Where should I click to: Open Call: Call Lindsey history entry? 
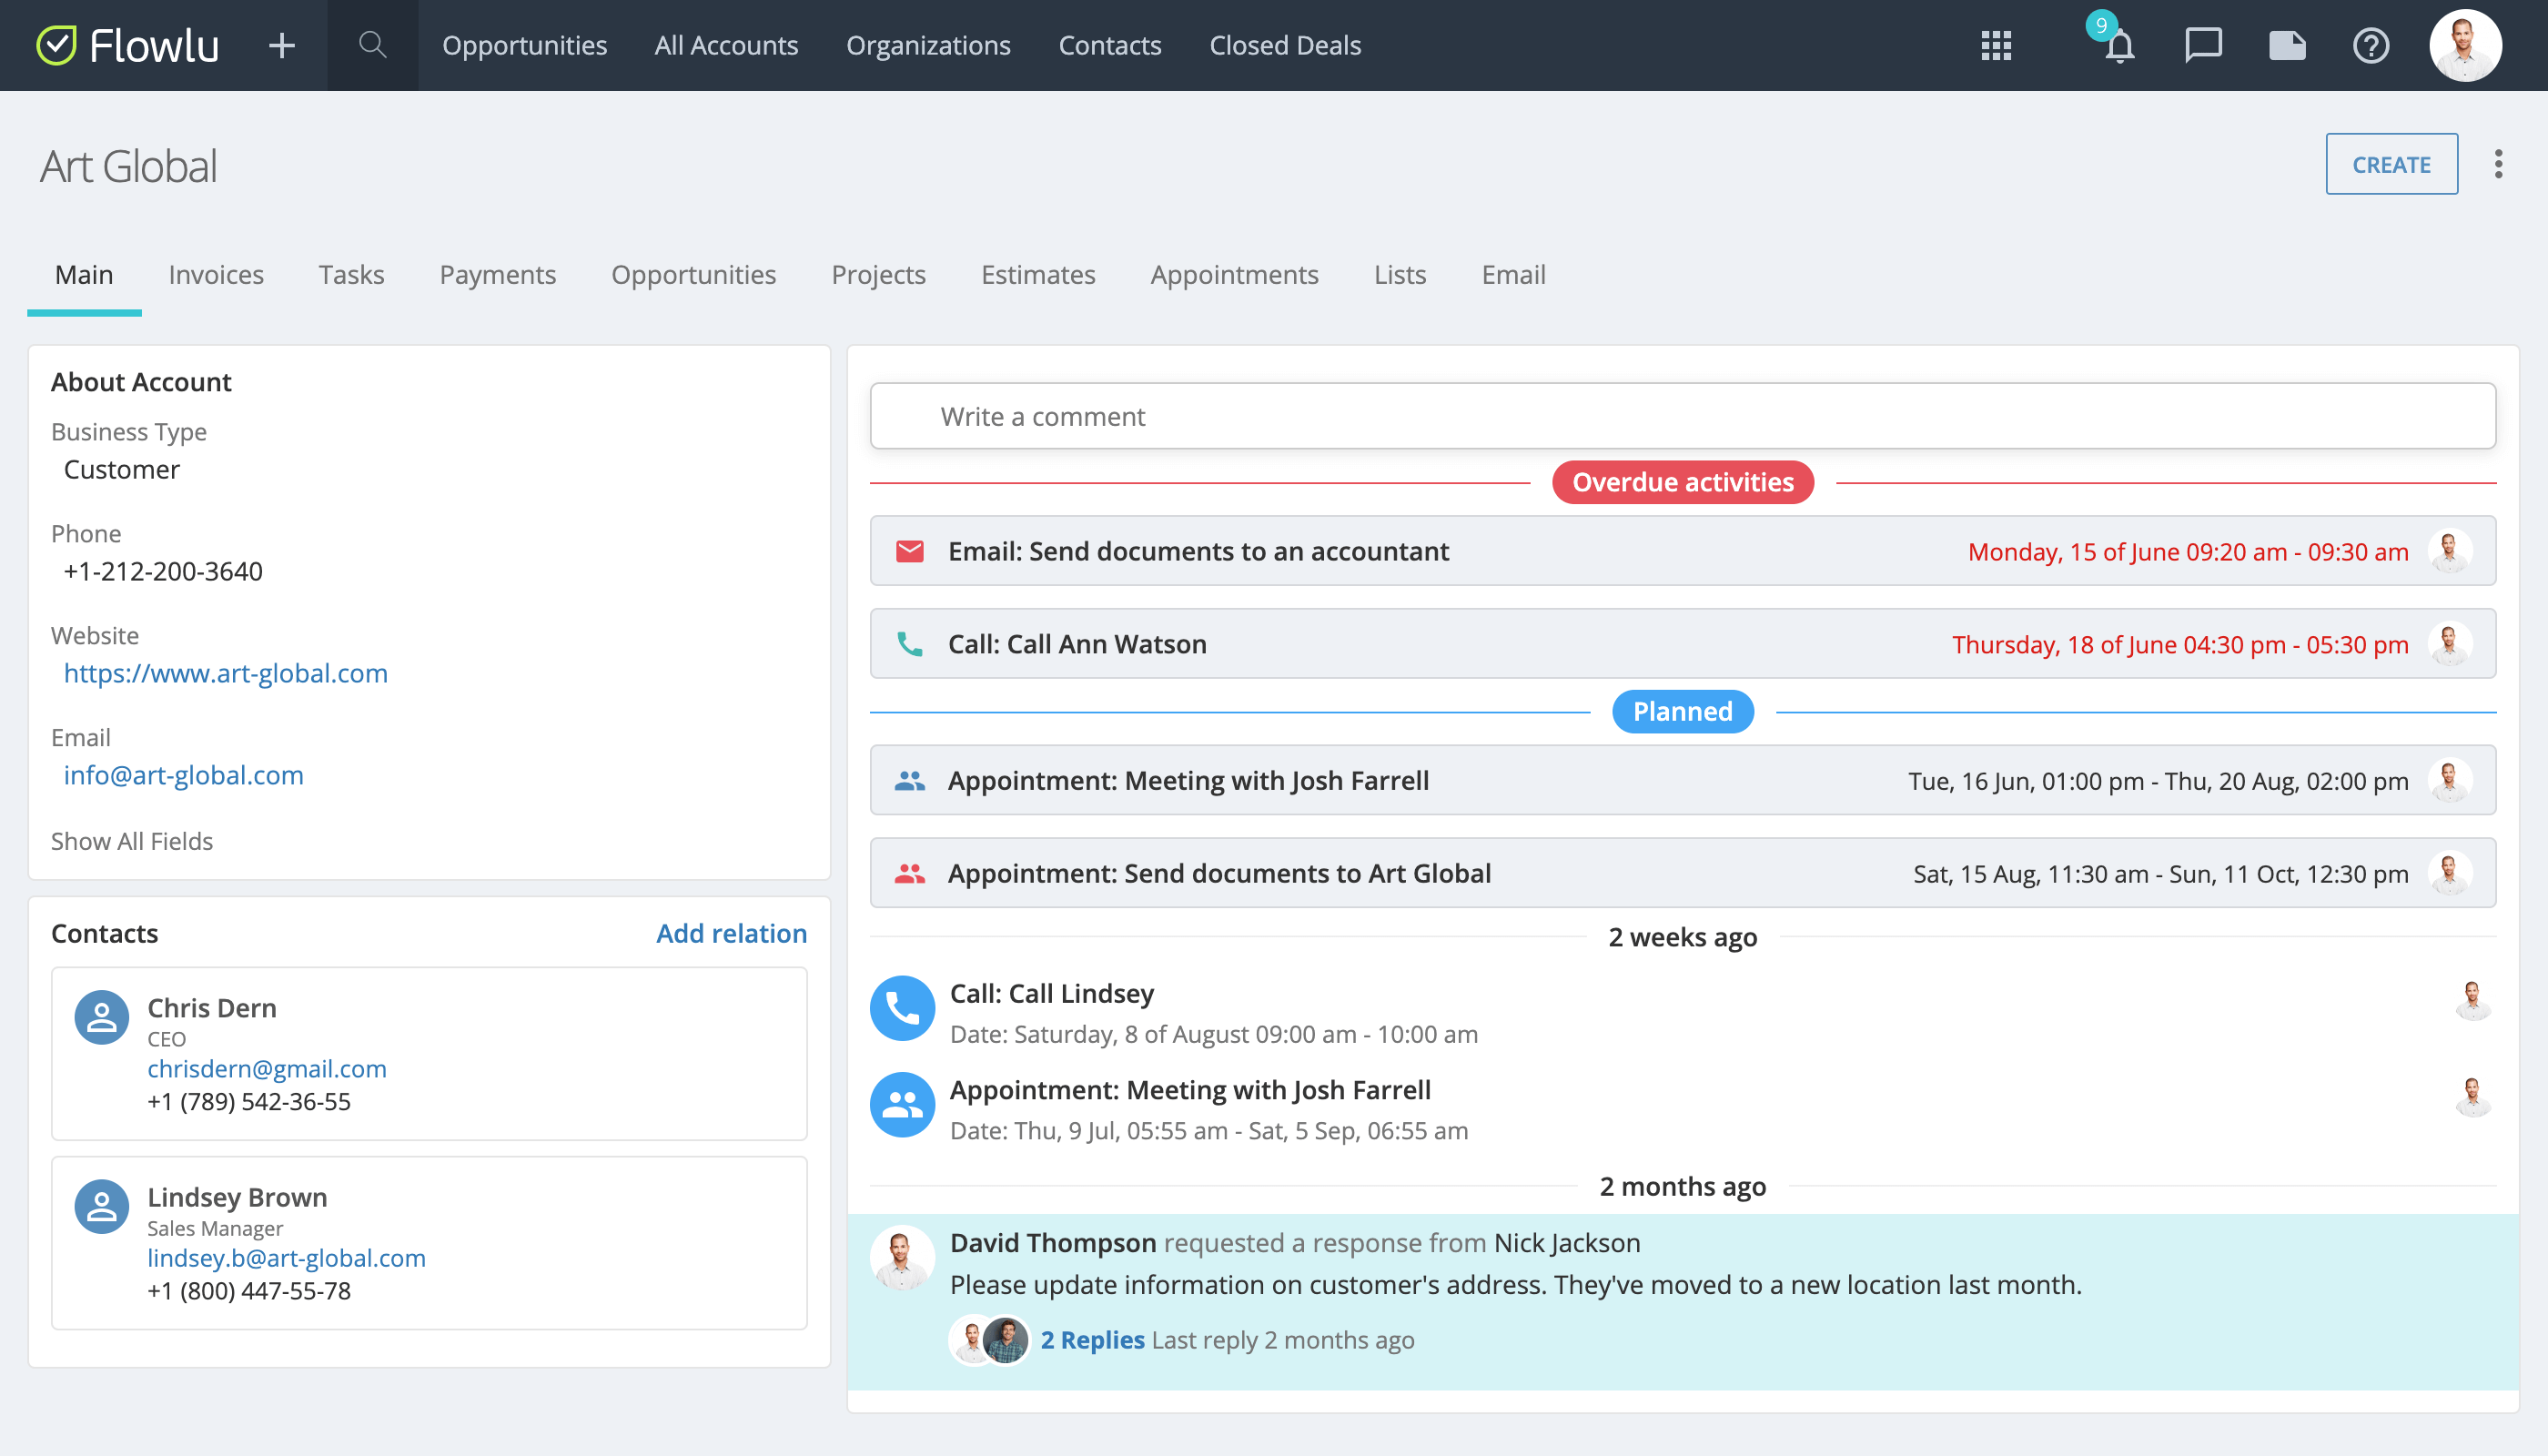click(1051, 993)
